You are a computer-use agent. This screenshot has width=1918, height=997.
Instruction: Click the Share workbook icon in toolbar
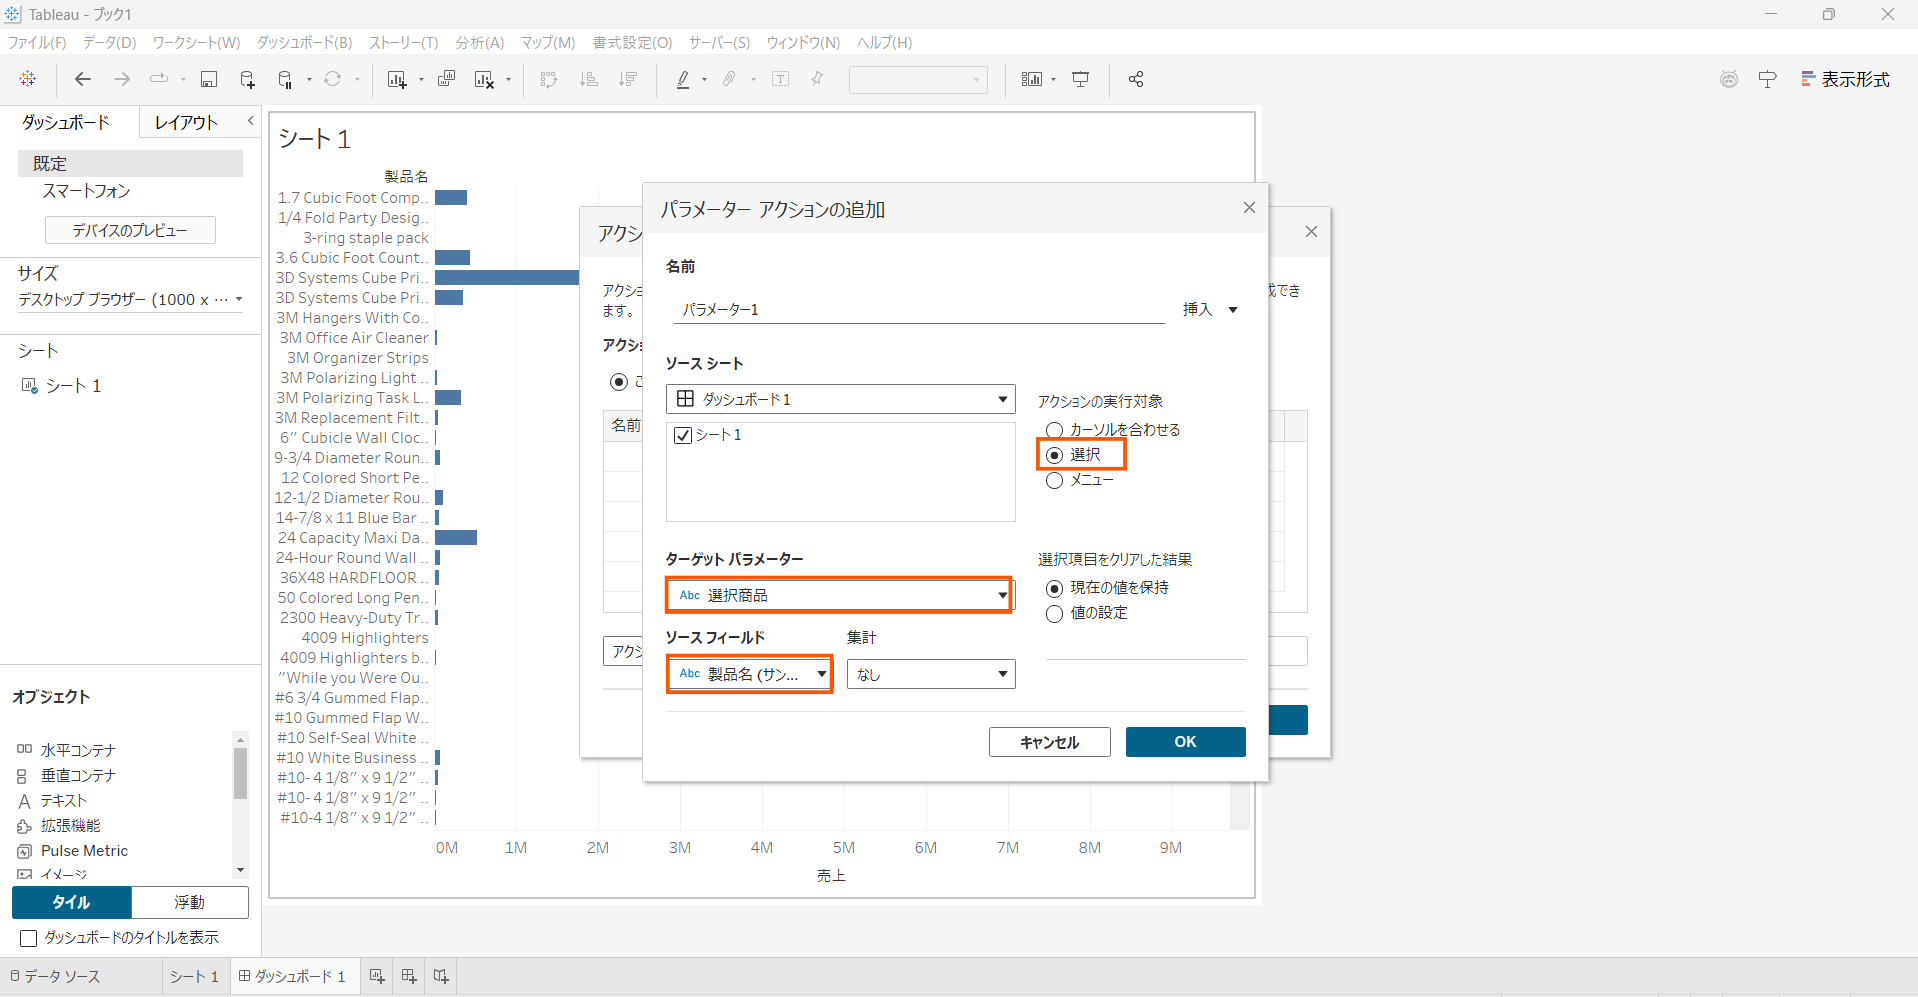coord(1136,79)
